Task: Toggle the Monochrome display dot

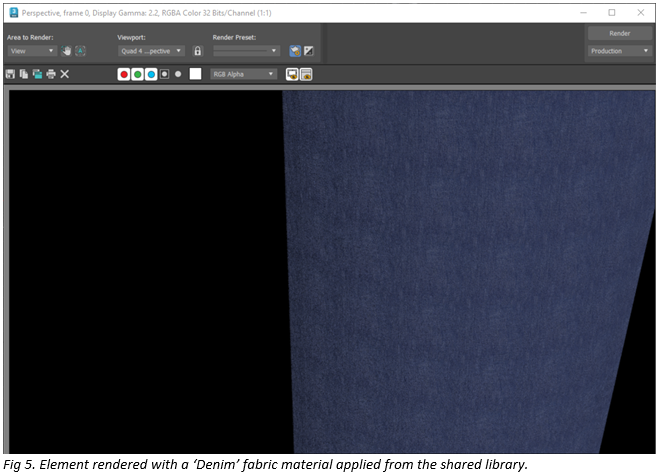Action: click(178, 74)
